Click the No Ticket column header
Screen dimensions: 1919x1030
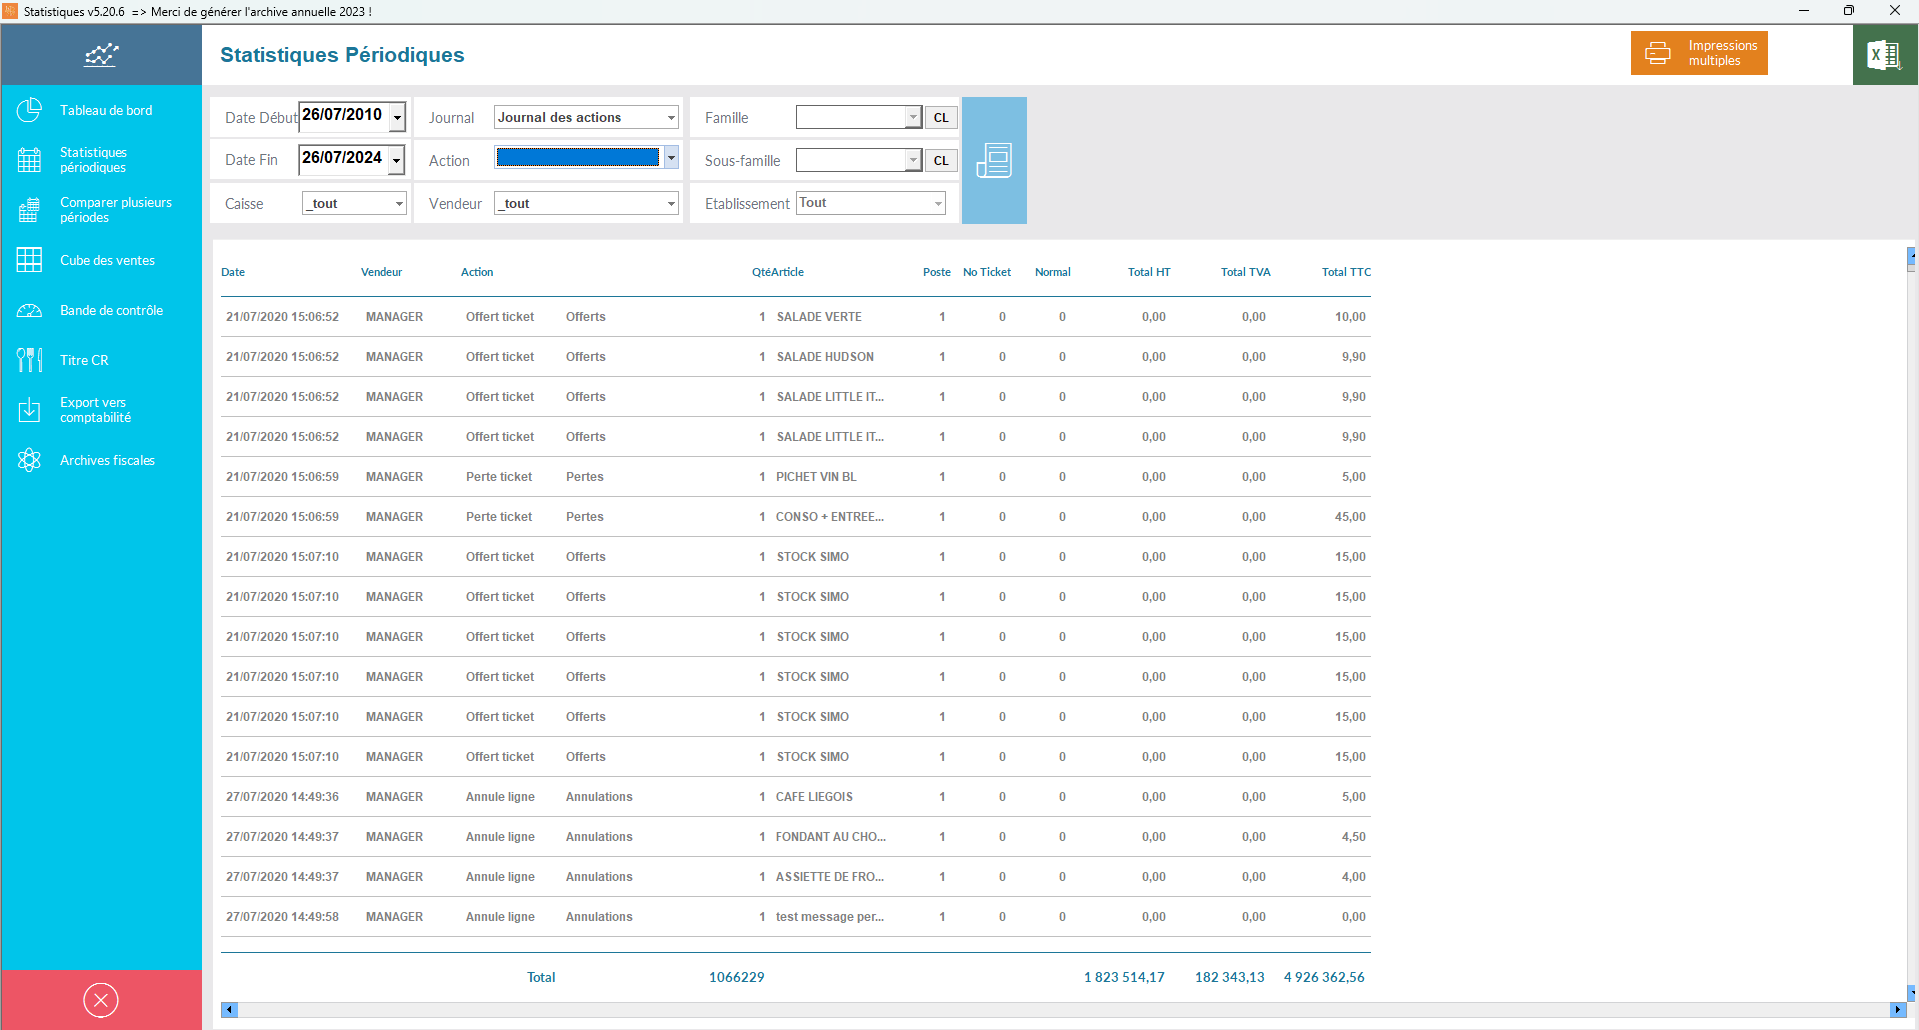click(x=987, y=272)
